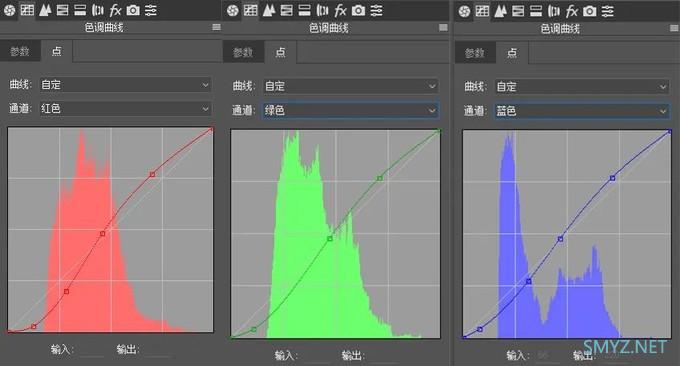The image size is (680, 366).
Task: Open Lens Corrections icon in green channel panel
Action: click(x=322, y=10)
